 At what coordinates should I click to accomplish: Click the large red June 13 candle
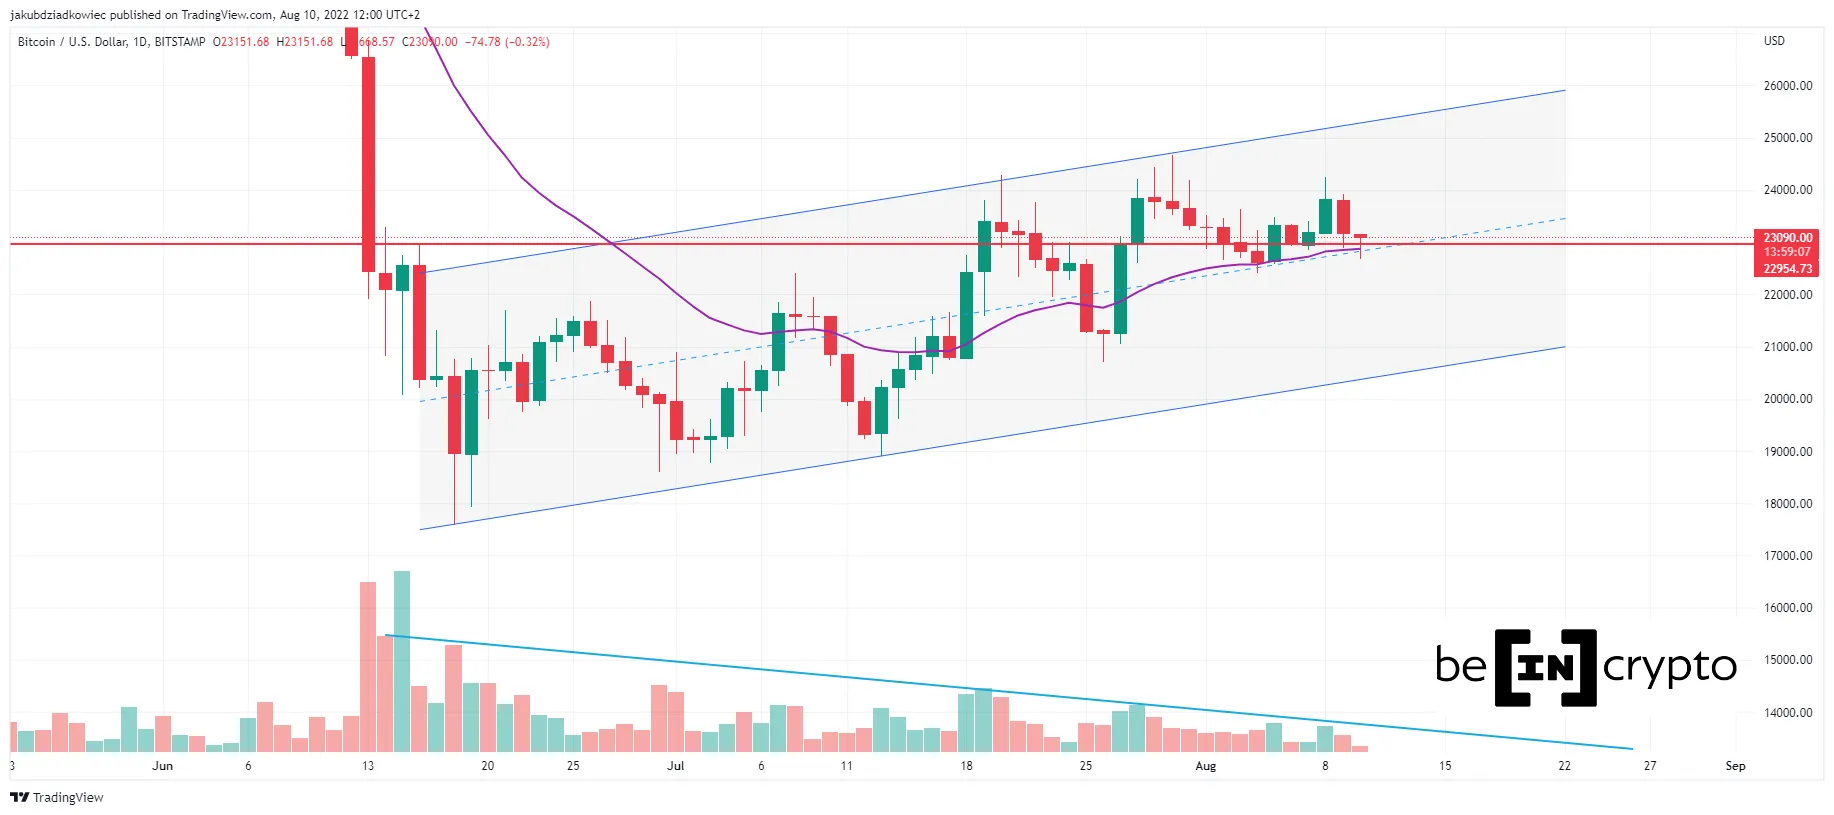(368, 164)
